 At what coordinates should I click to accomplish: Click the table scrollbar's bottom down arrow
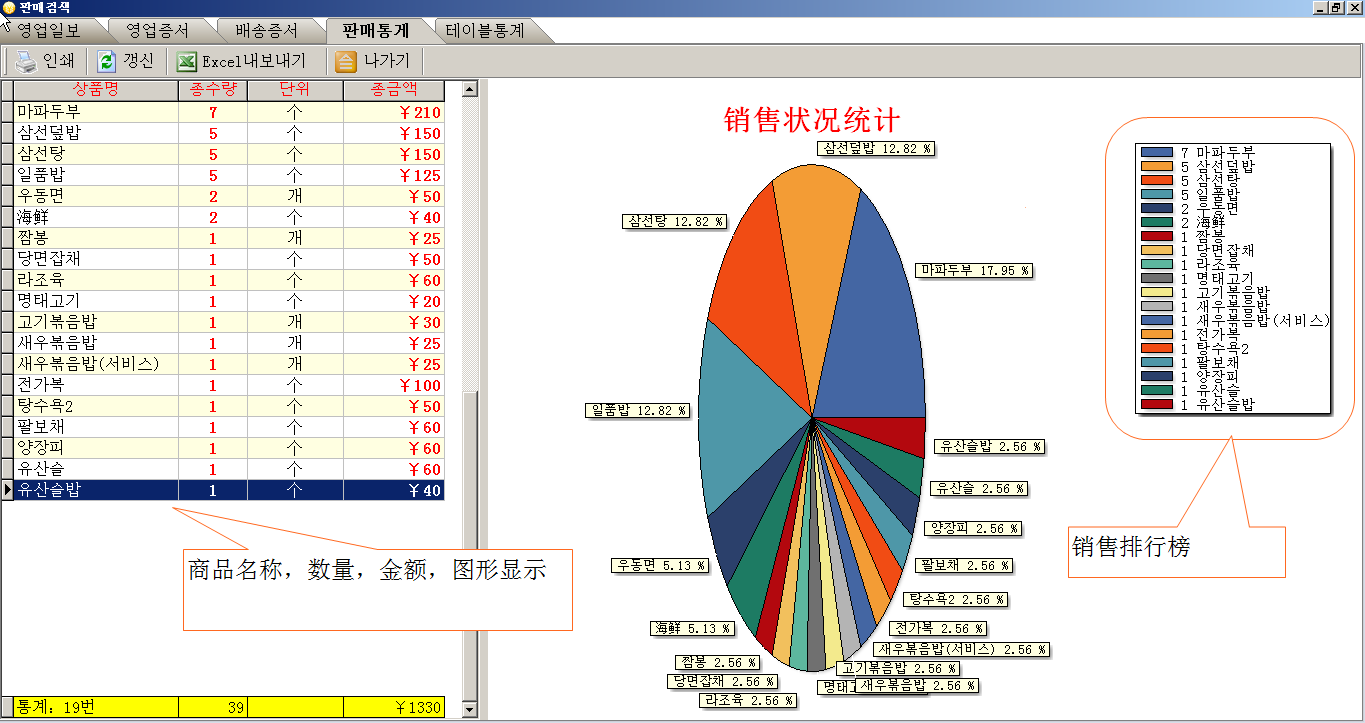click(x=470, y=709)
